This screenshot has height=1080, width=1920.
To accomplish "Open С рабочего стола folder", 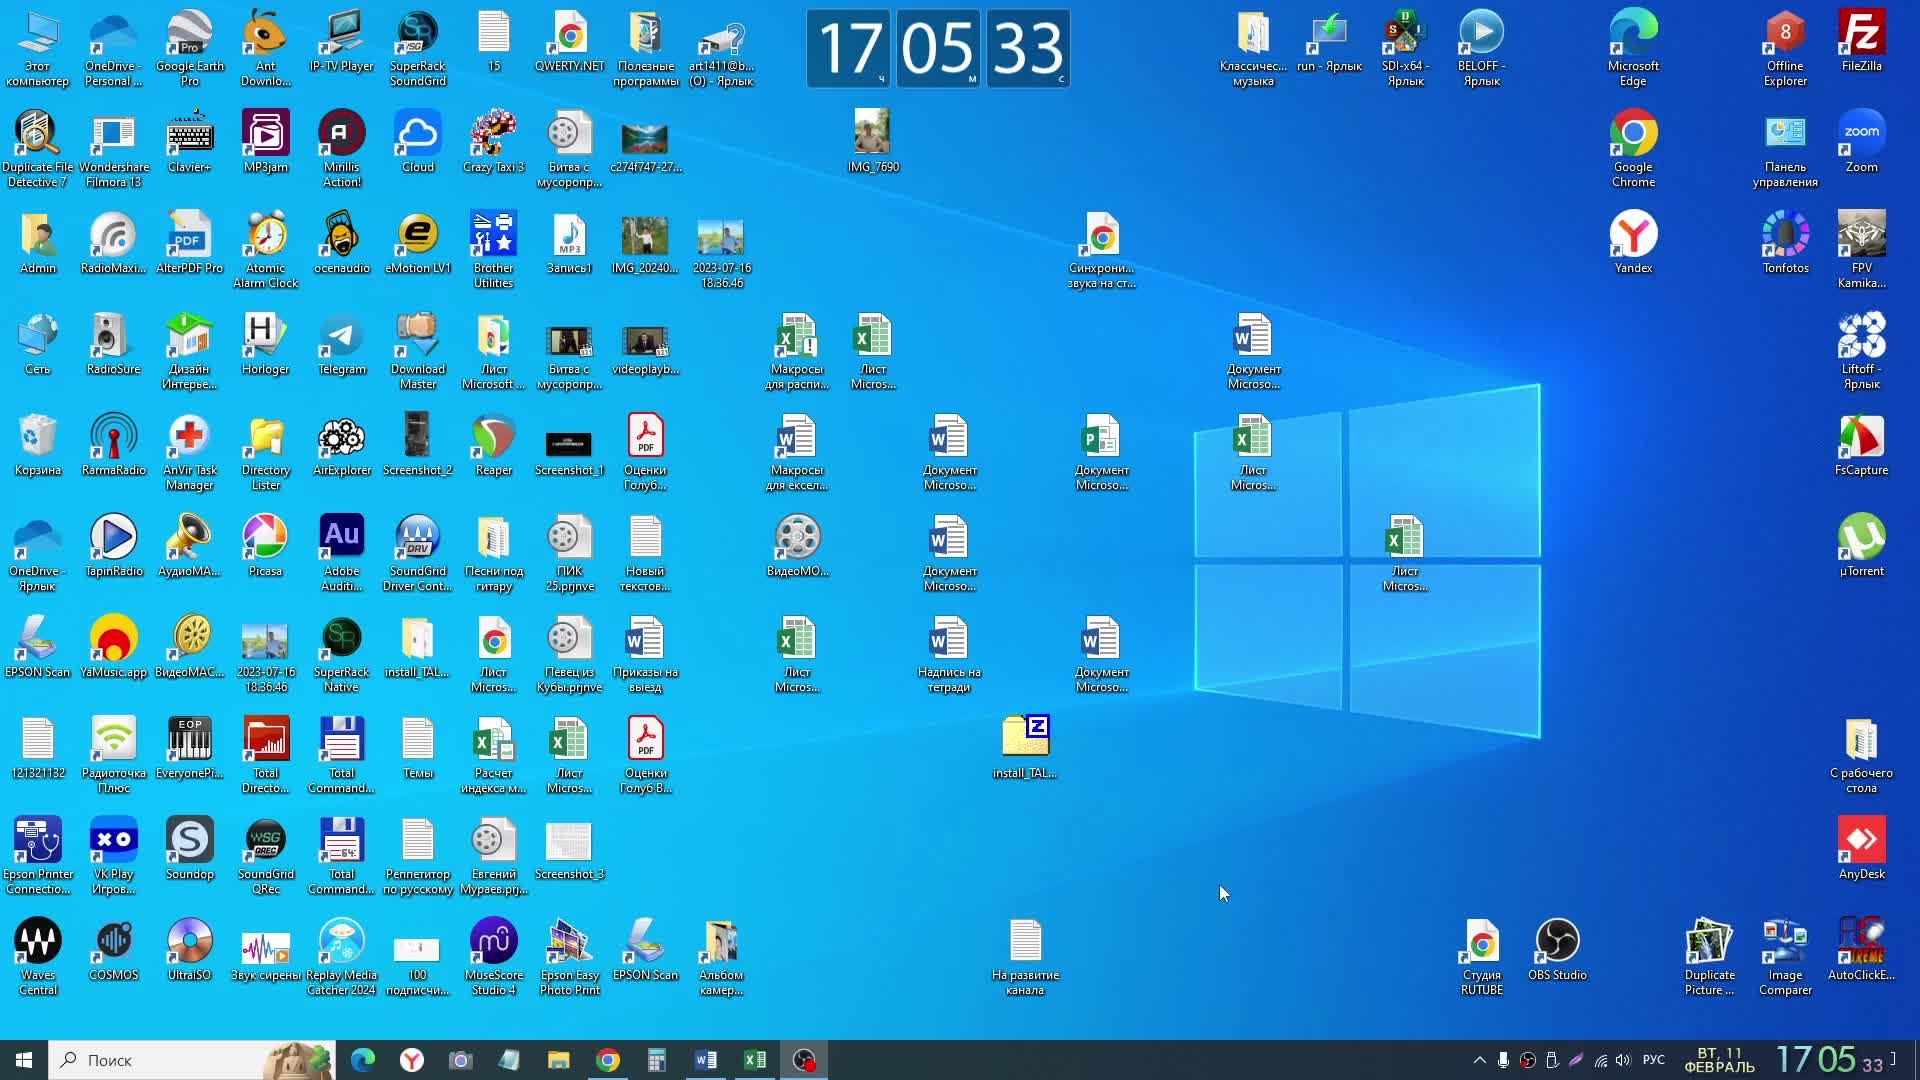I will click(x=1861, y=755).
